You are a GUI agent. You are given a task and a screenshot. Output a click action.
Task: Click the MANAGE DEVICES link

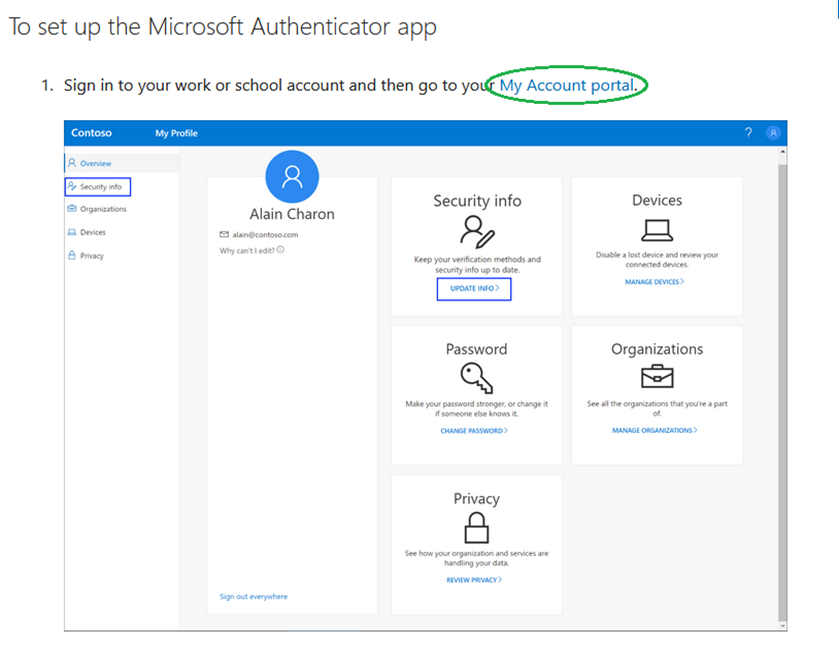pos(654,282)
